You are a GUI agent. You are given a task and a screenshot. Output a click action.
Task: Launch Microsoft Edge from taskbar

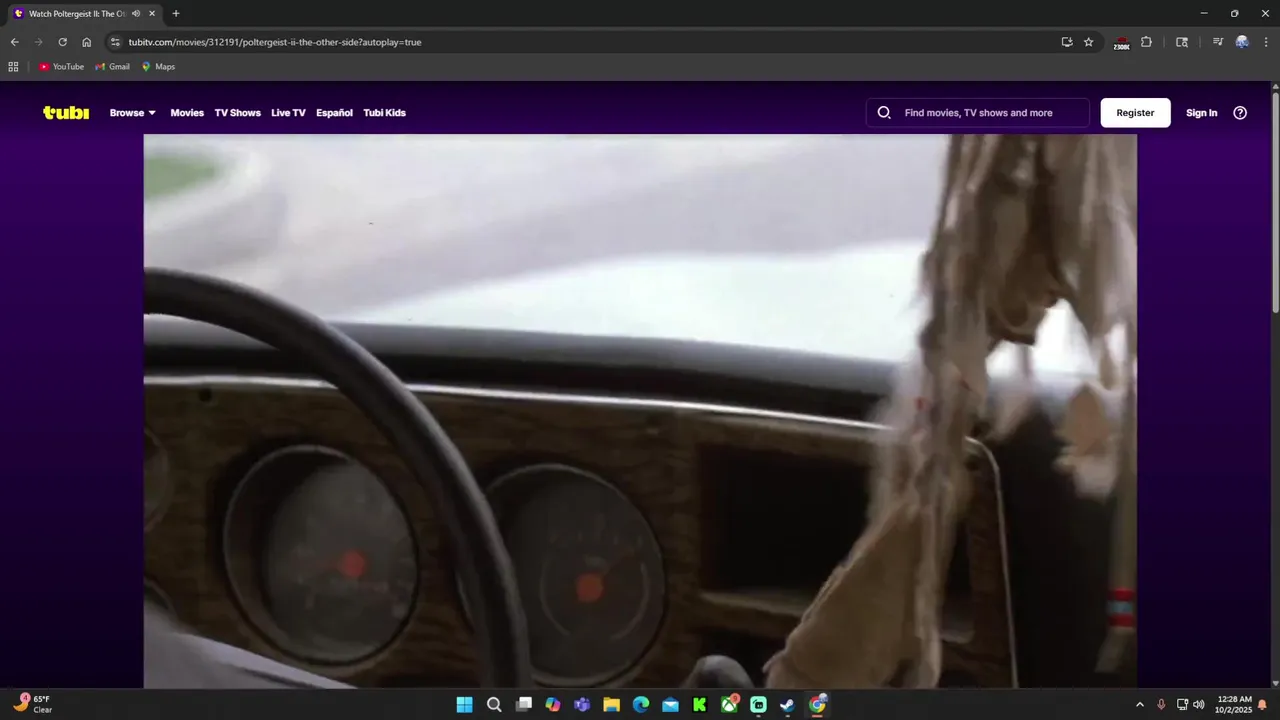point(641,705)
